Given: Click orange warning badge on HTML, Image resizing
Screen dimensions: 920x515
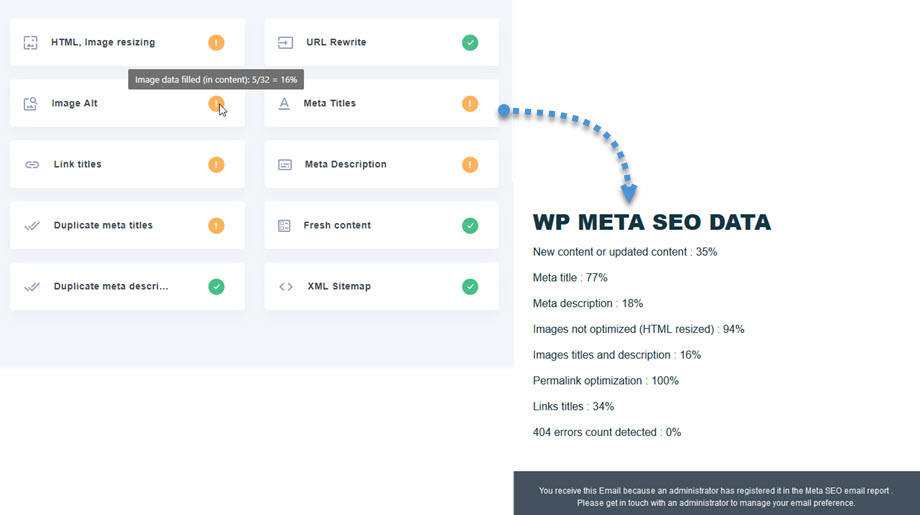Looking at the screenshot, I should [216, 43].
